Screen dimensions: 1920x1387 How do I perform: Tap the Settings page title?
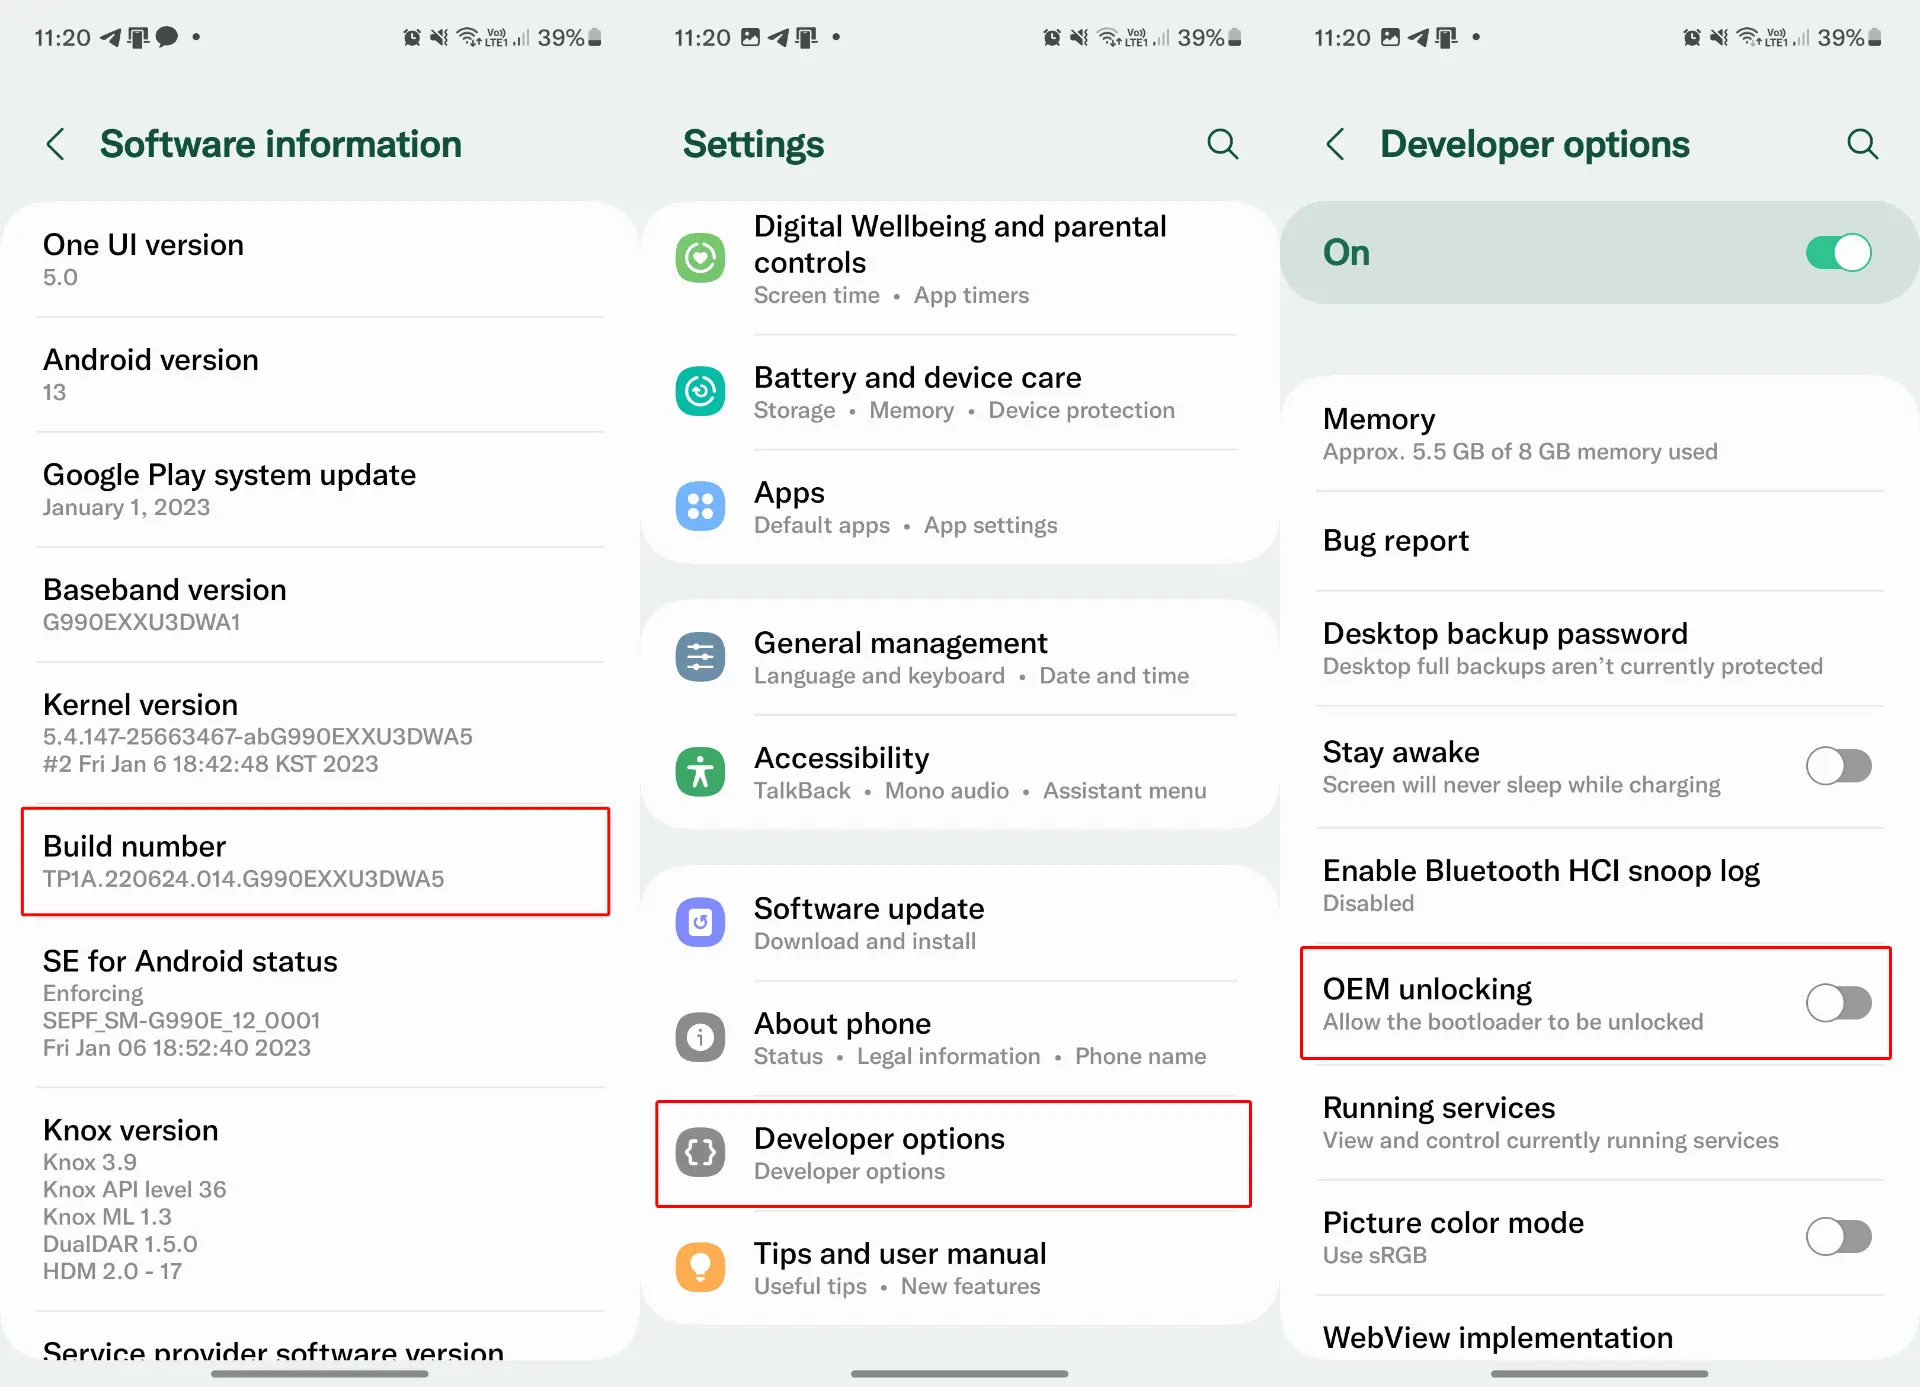click(x=753, y=144)
